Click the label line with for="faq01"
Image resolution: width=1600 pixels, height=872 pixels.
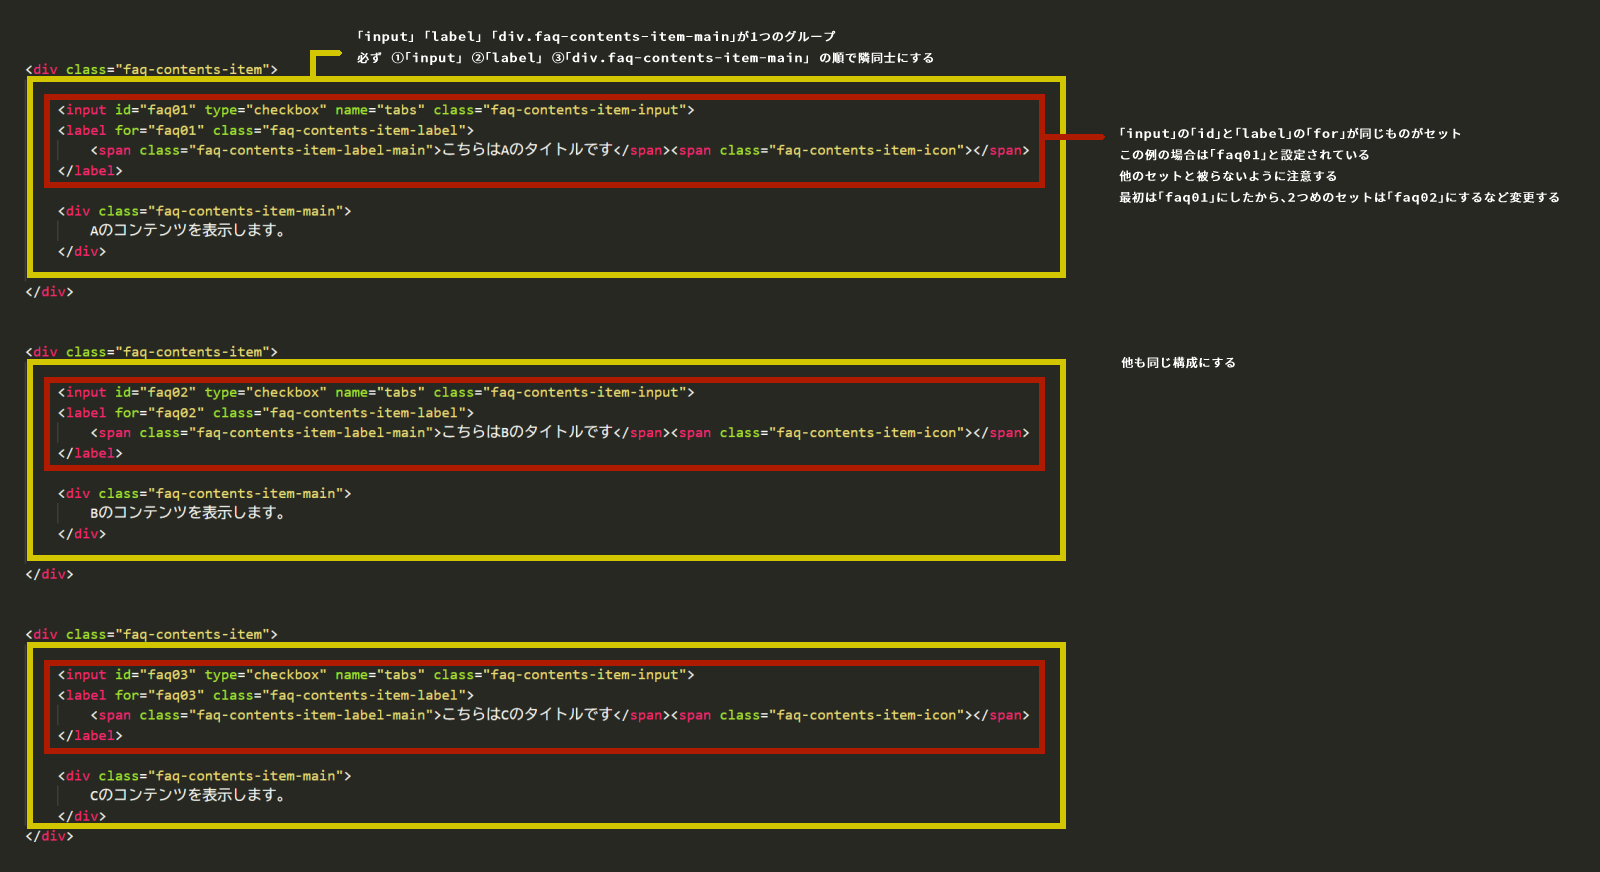tap(265, 130)
